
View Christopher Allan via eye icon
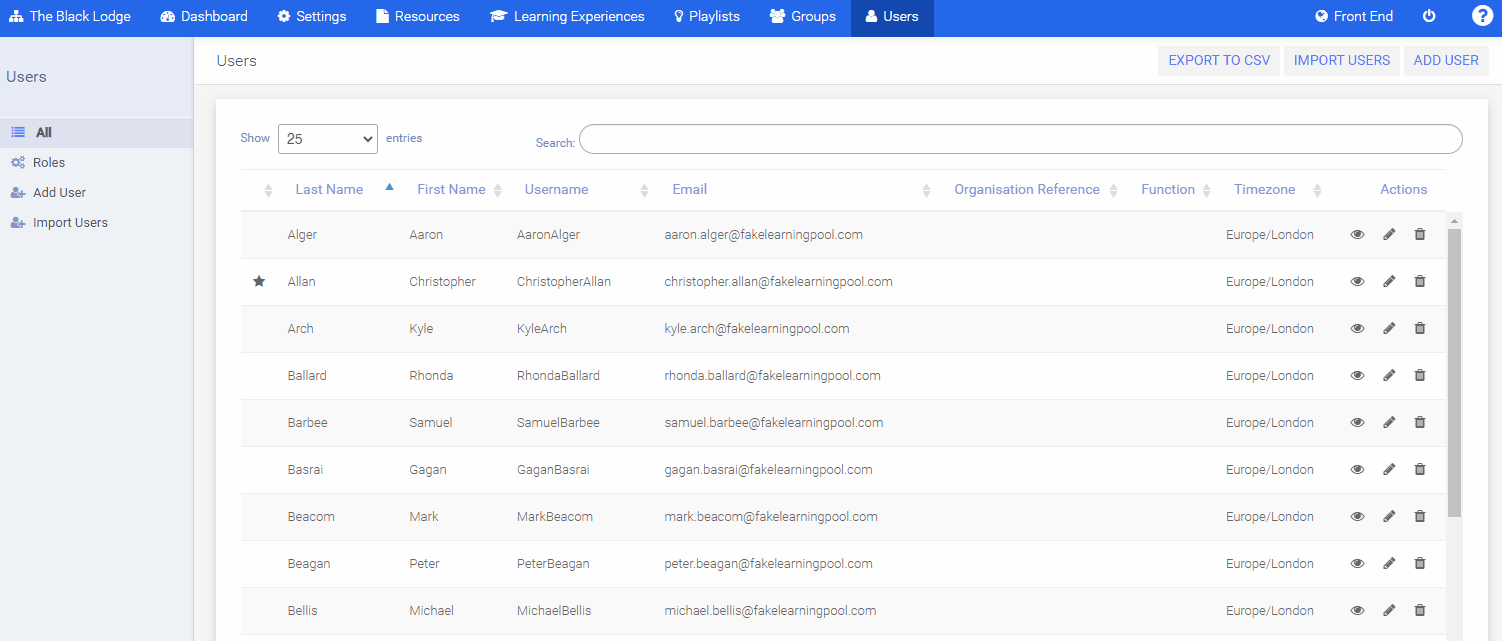[1357, 282]
